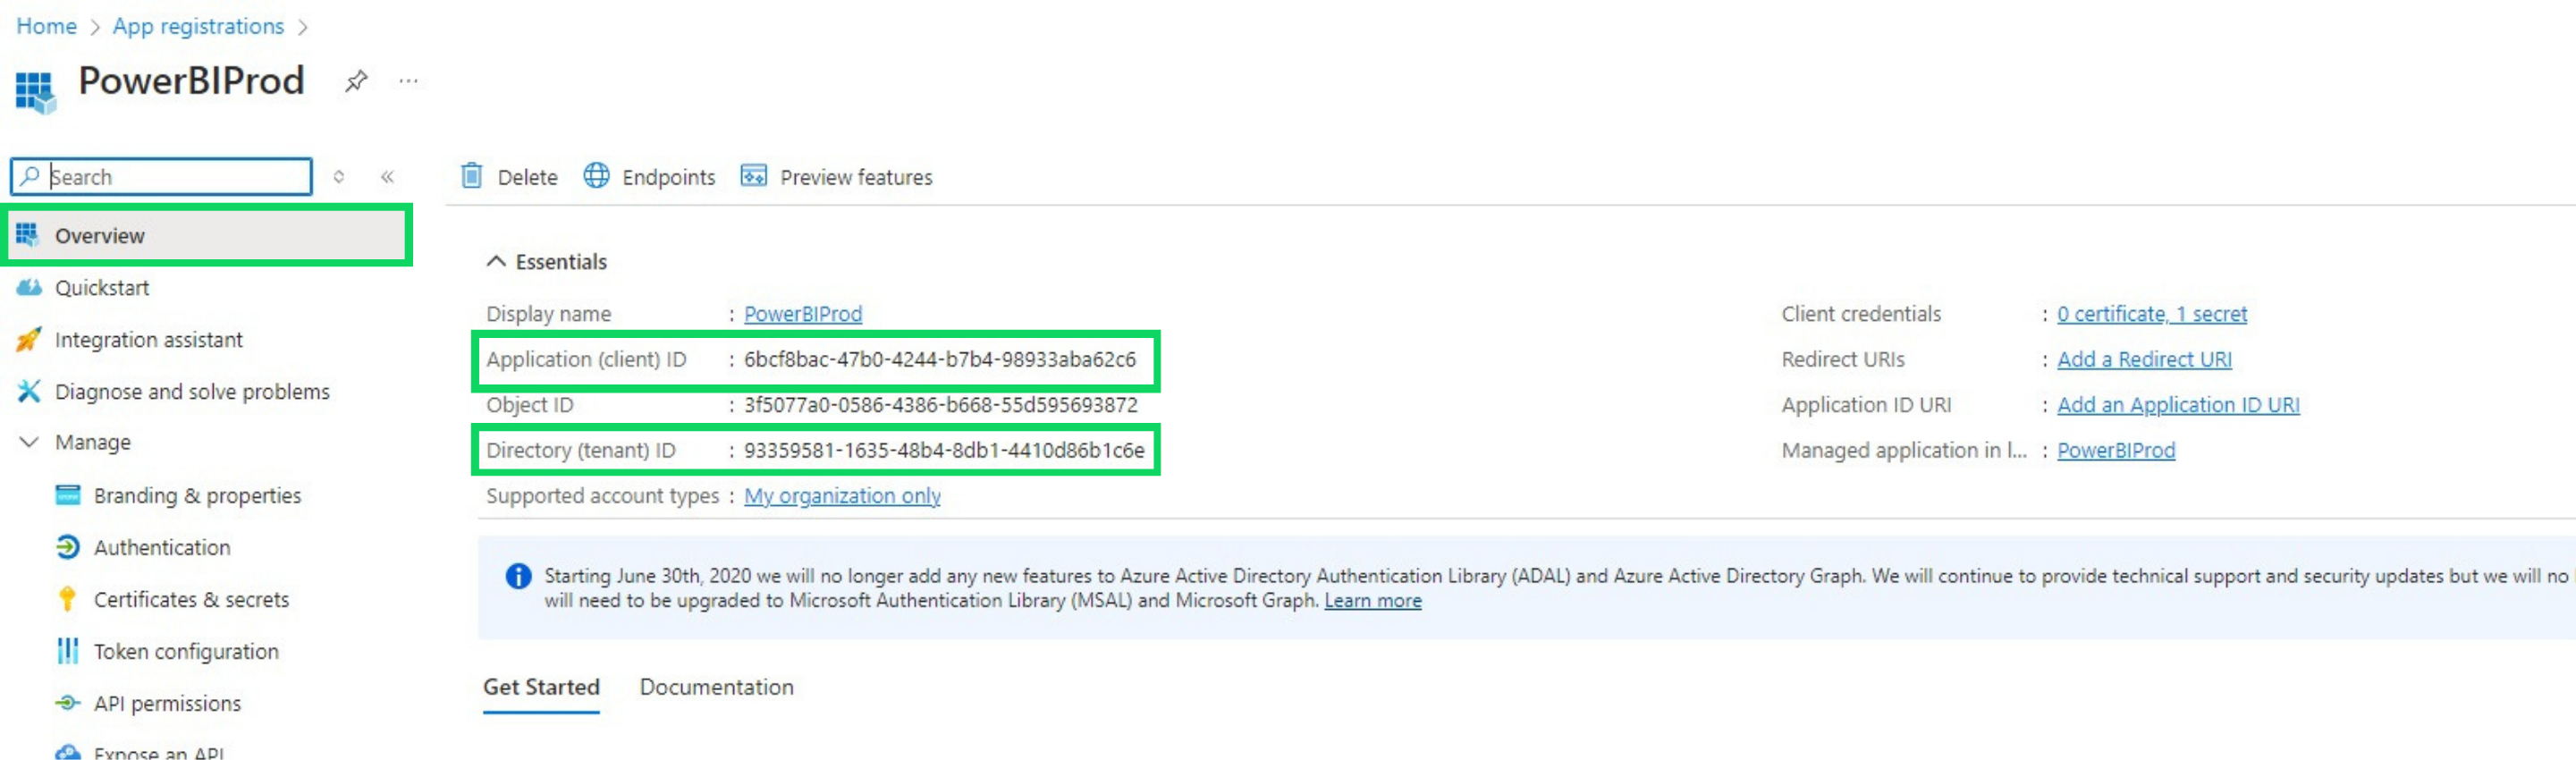The image size is (2576, 760).
Task: Open Token configuration in the sidebar
Action: (x=185, y=652)
